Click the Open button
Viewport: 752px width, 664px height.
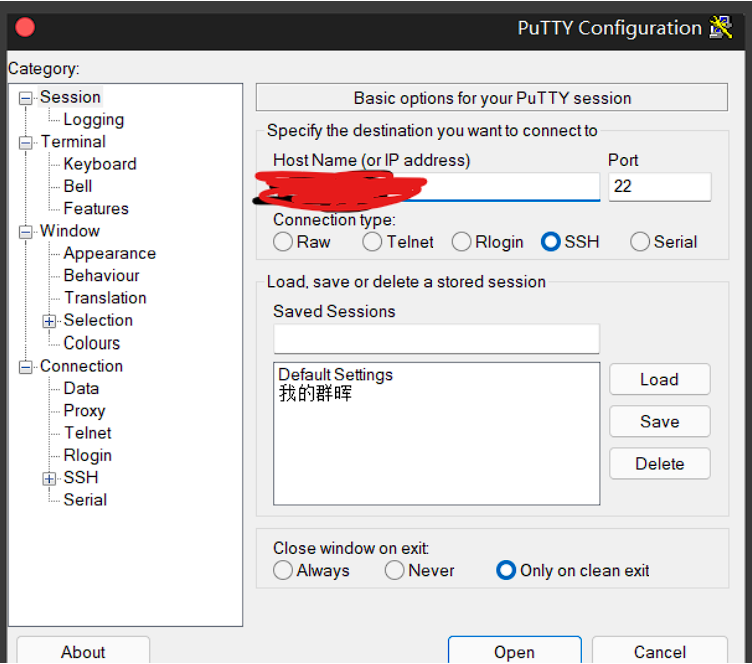click(515, 651)
